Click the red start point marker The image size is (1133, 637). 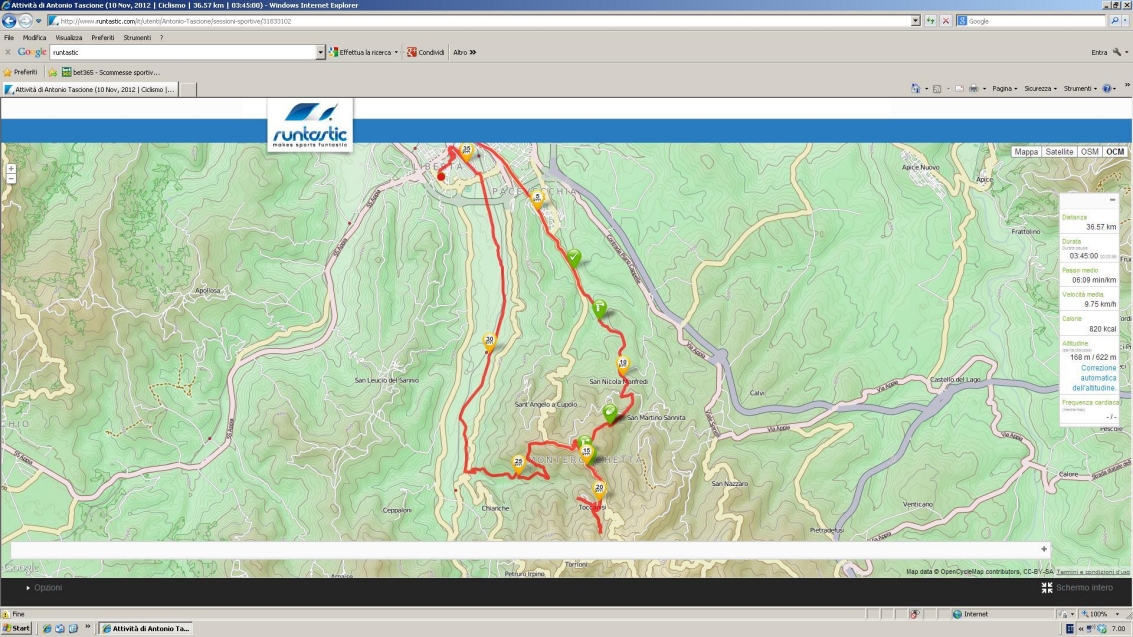click(x=441, y=176)
